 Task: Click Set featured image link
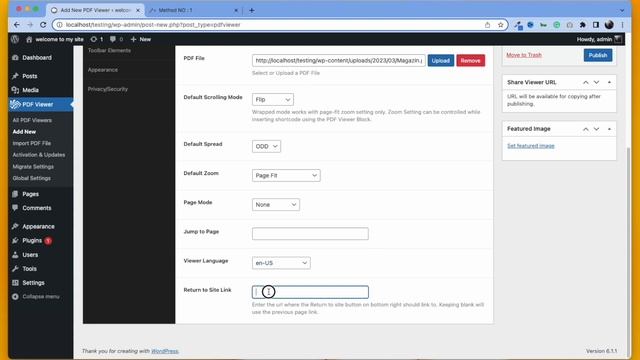(x=531, y=146)
